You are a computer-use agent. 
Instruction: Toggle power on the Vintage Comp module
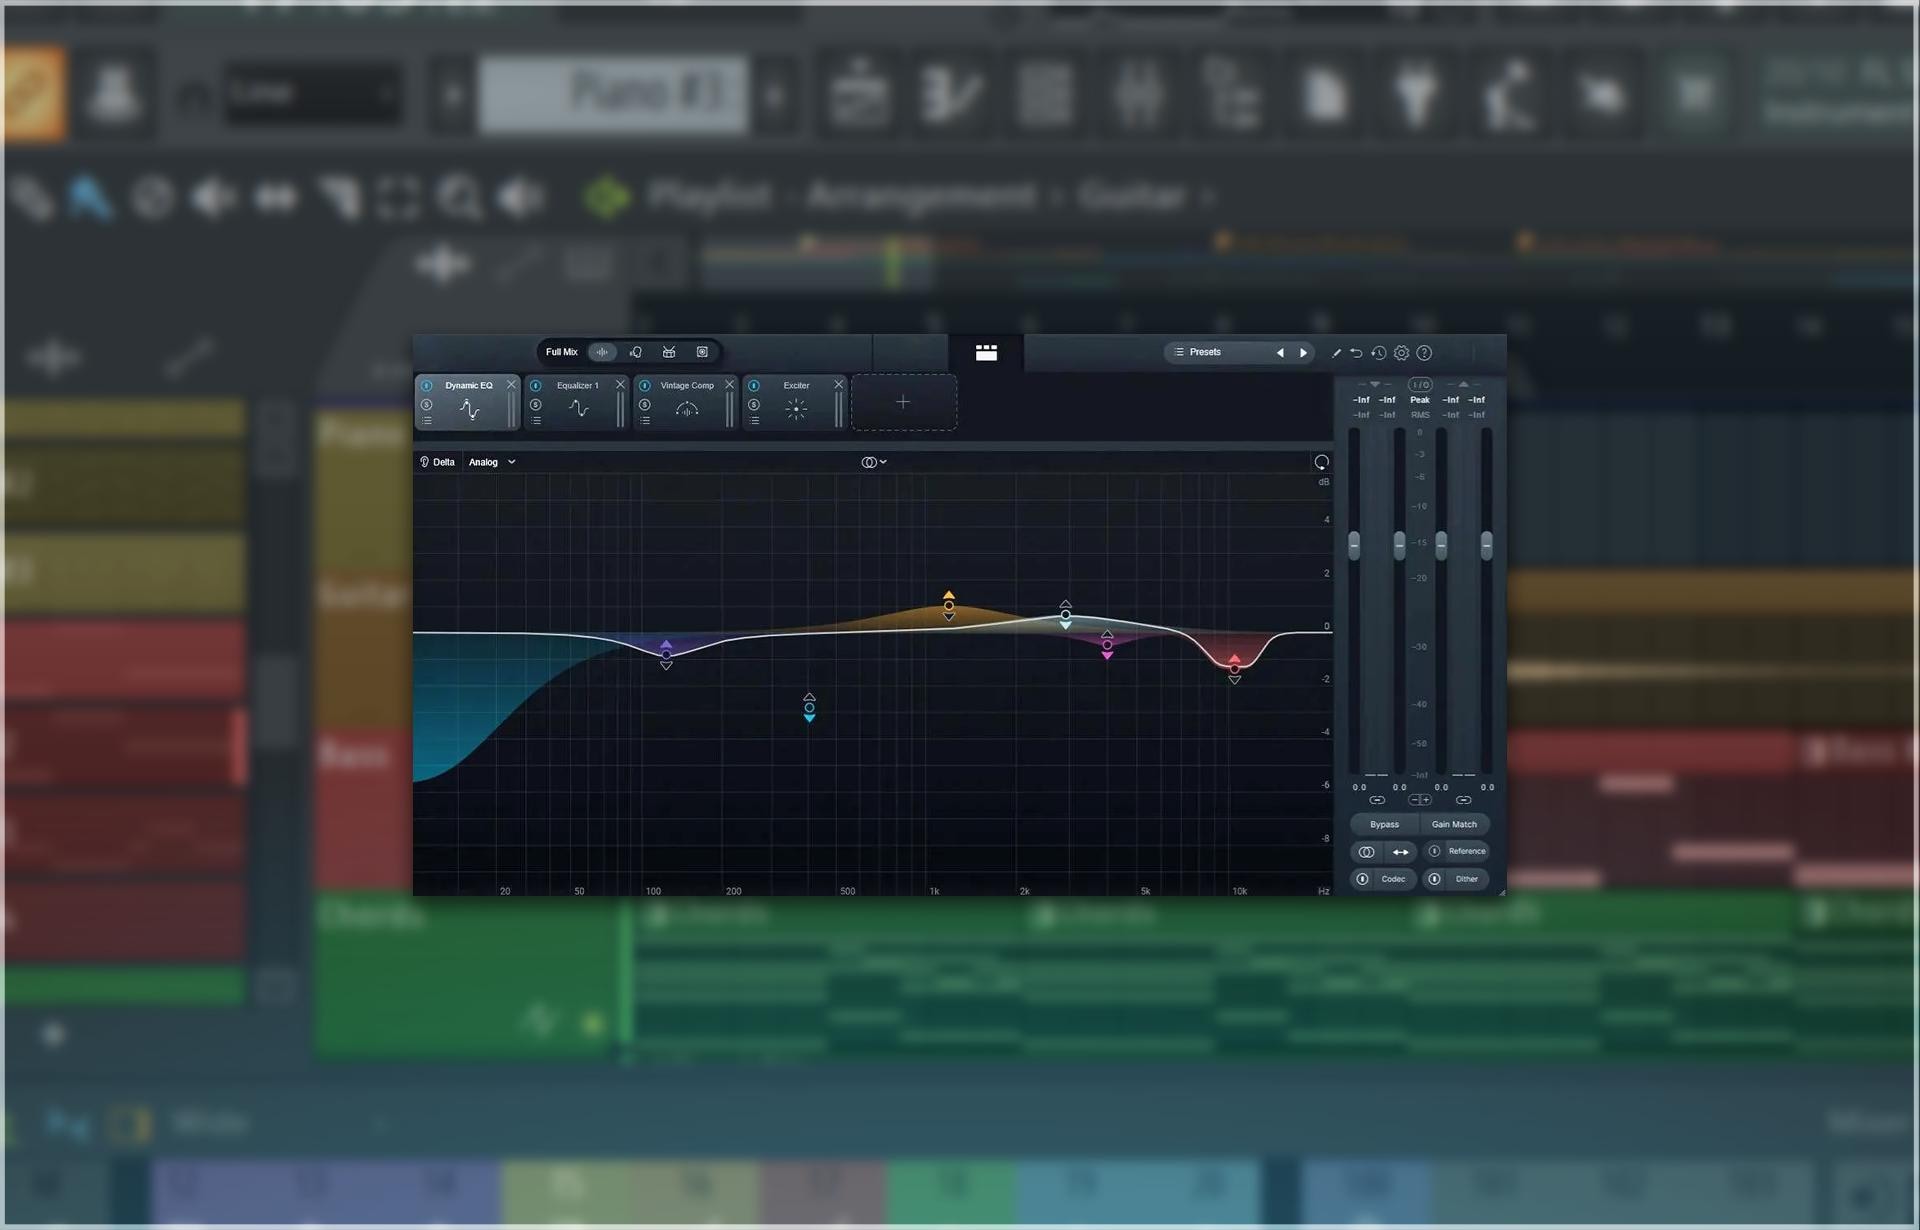645,386
